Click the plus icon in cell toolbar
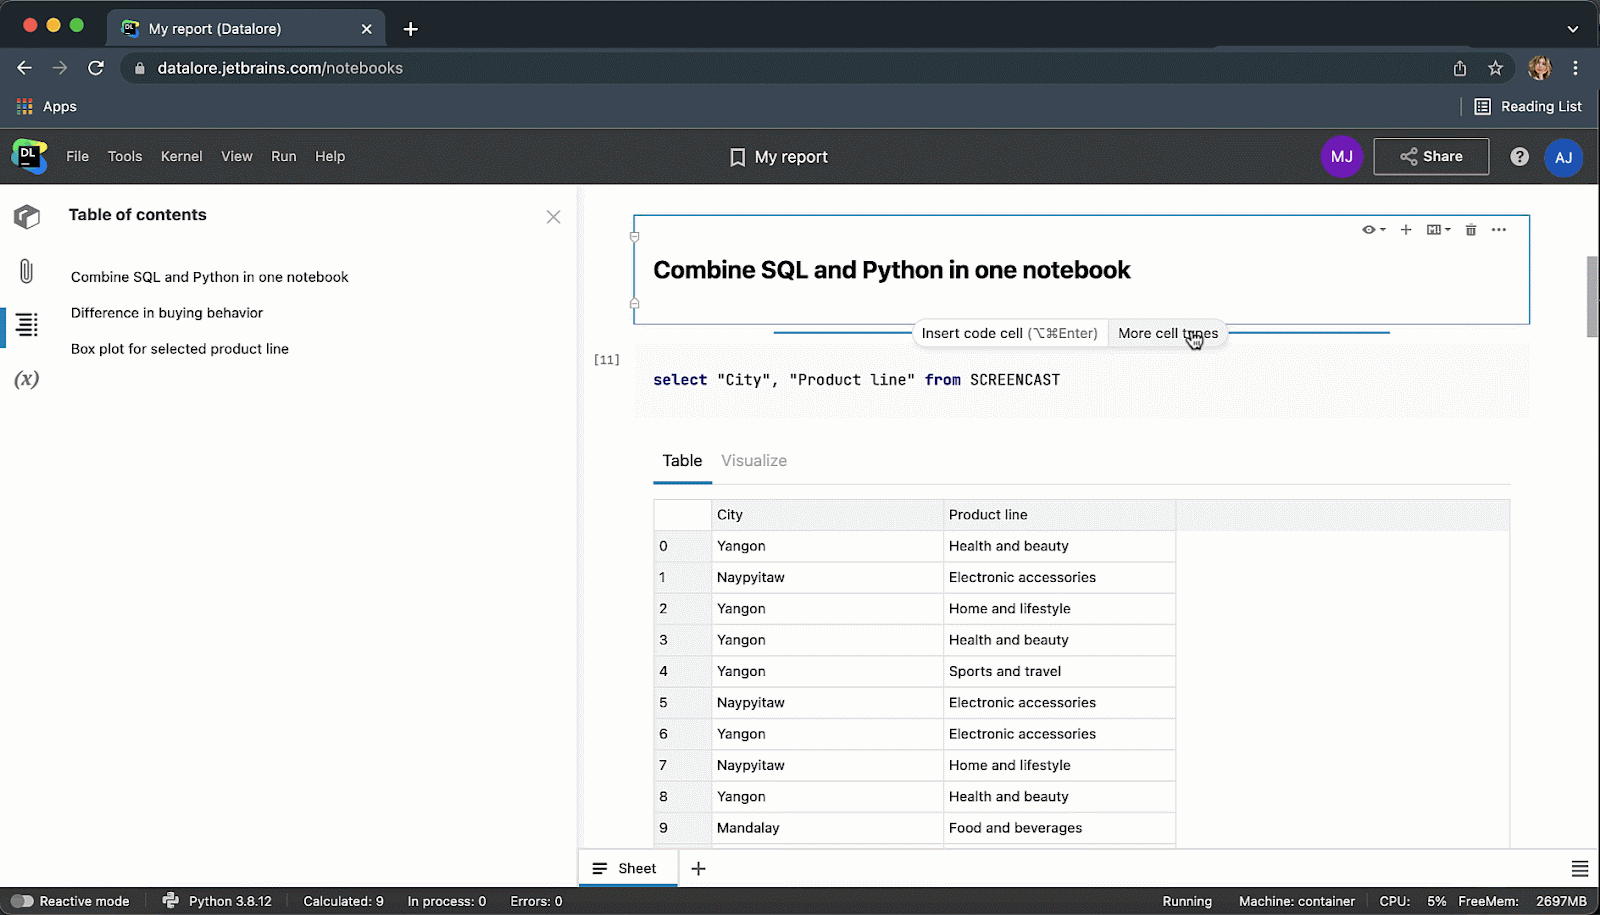1600x915 pixels. [x=1406, y=230]
